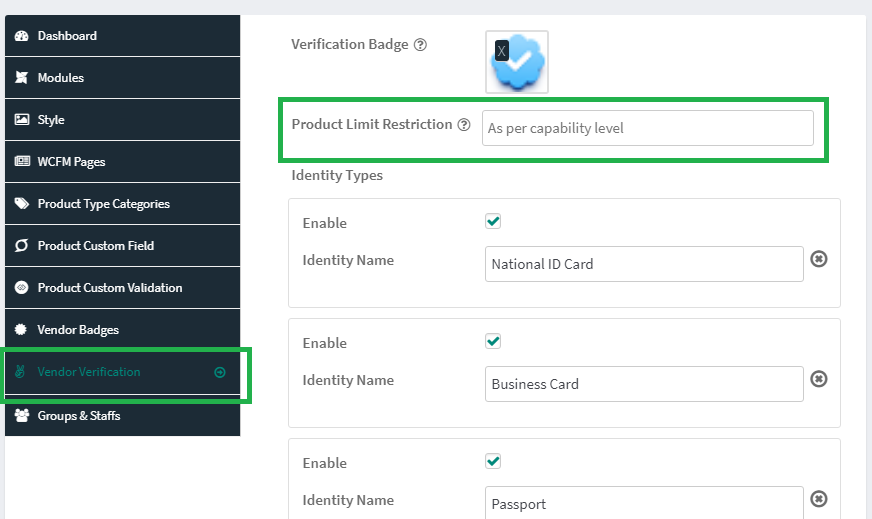This screenshot has width=872, height=519.
Task: Open Product Custom Field settings
Action: [122, 246]
